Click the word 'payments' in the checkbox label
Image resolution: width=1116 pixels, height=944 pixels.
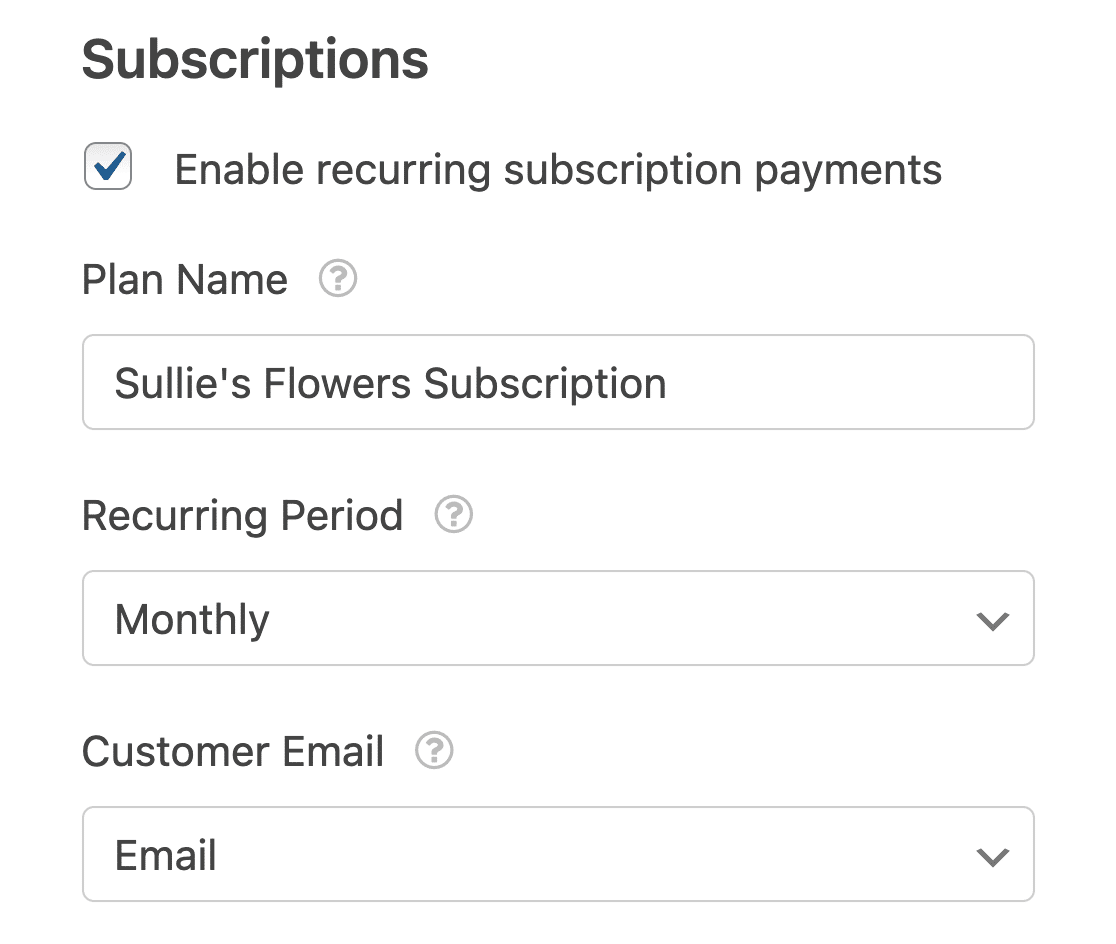848,172
